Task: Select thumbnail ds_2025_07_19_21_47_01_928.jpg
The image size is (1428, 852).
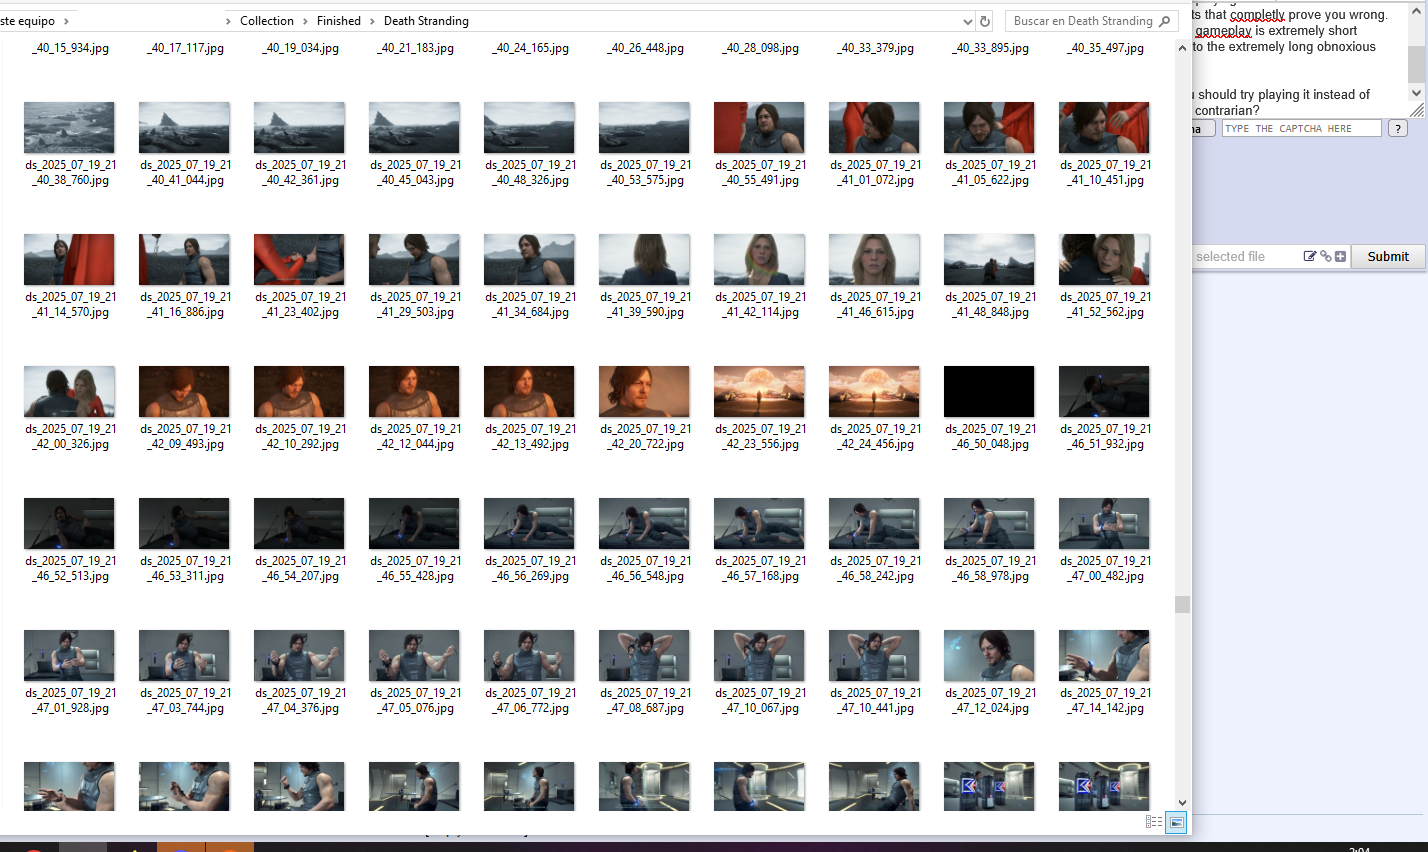Action: point(69,656)
